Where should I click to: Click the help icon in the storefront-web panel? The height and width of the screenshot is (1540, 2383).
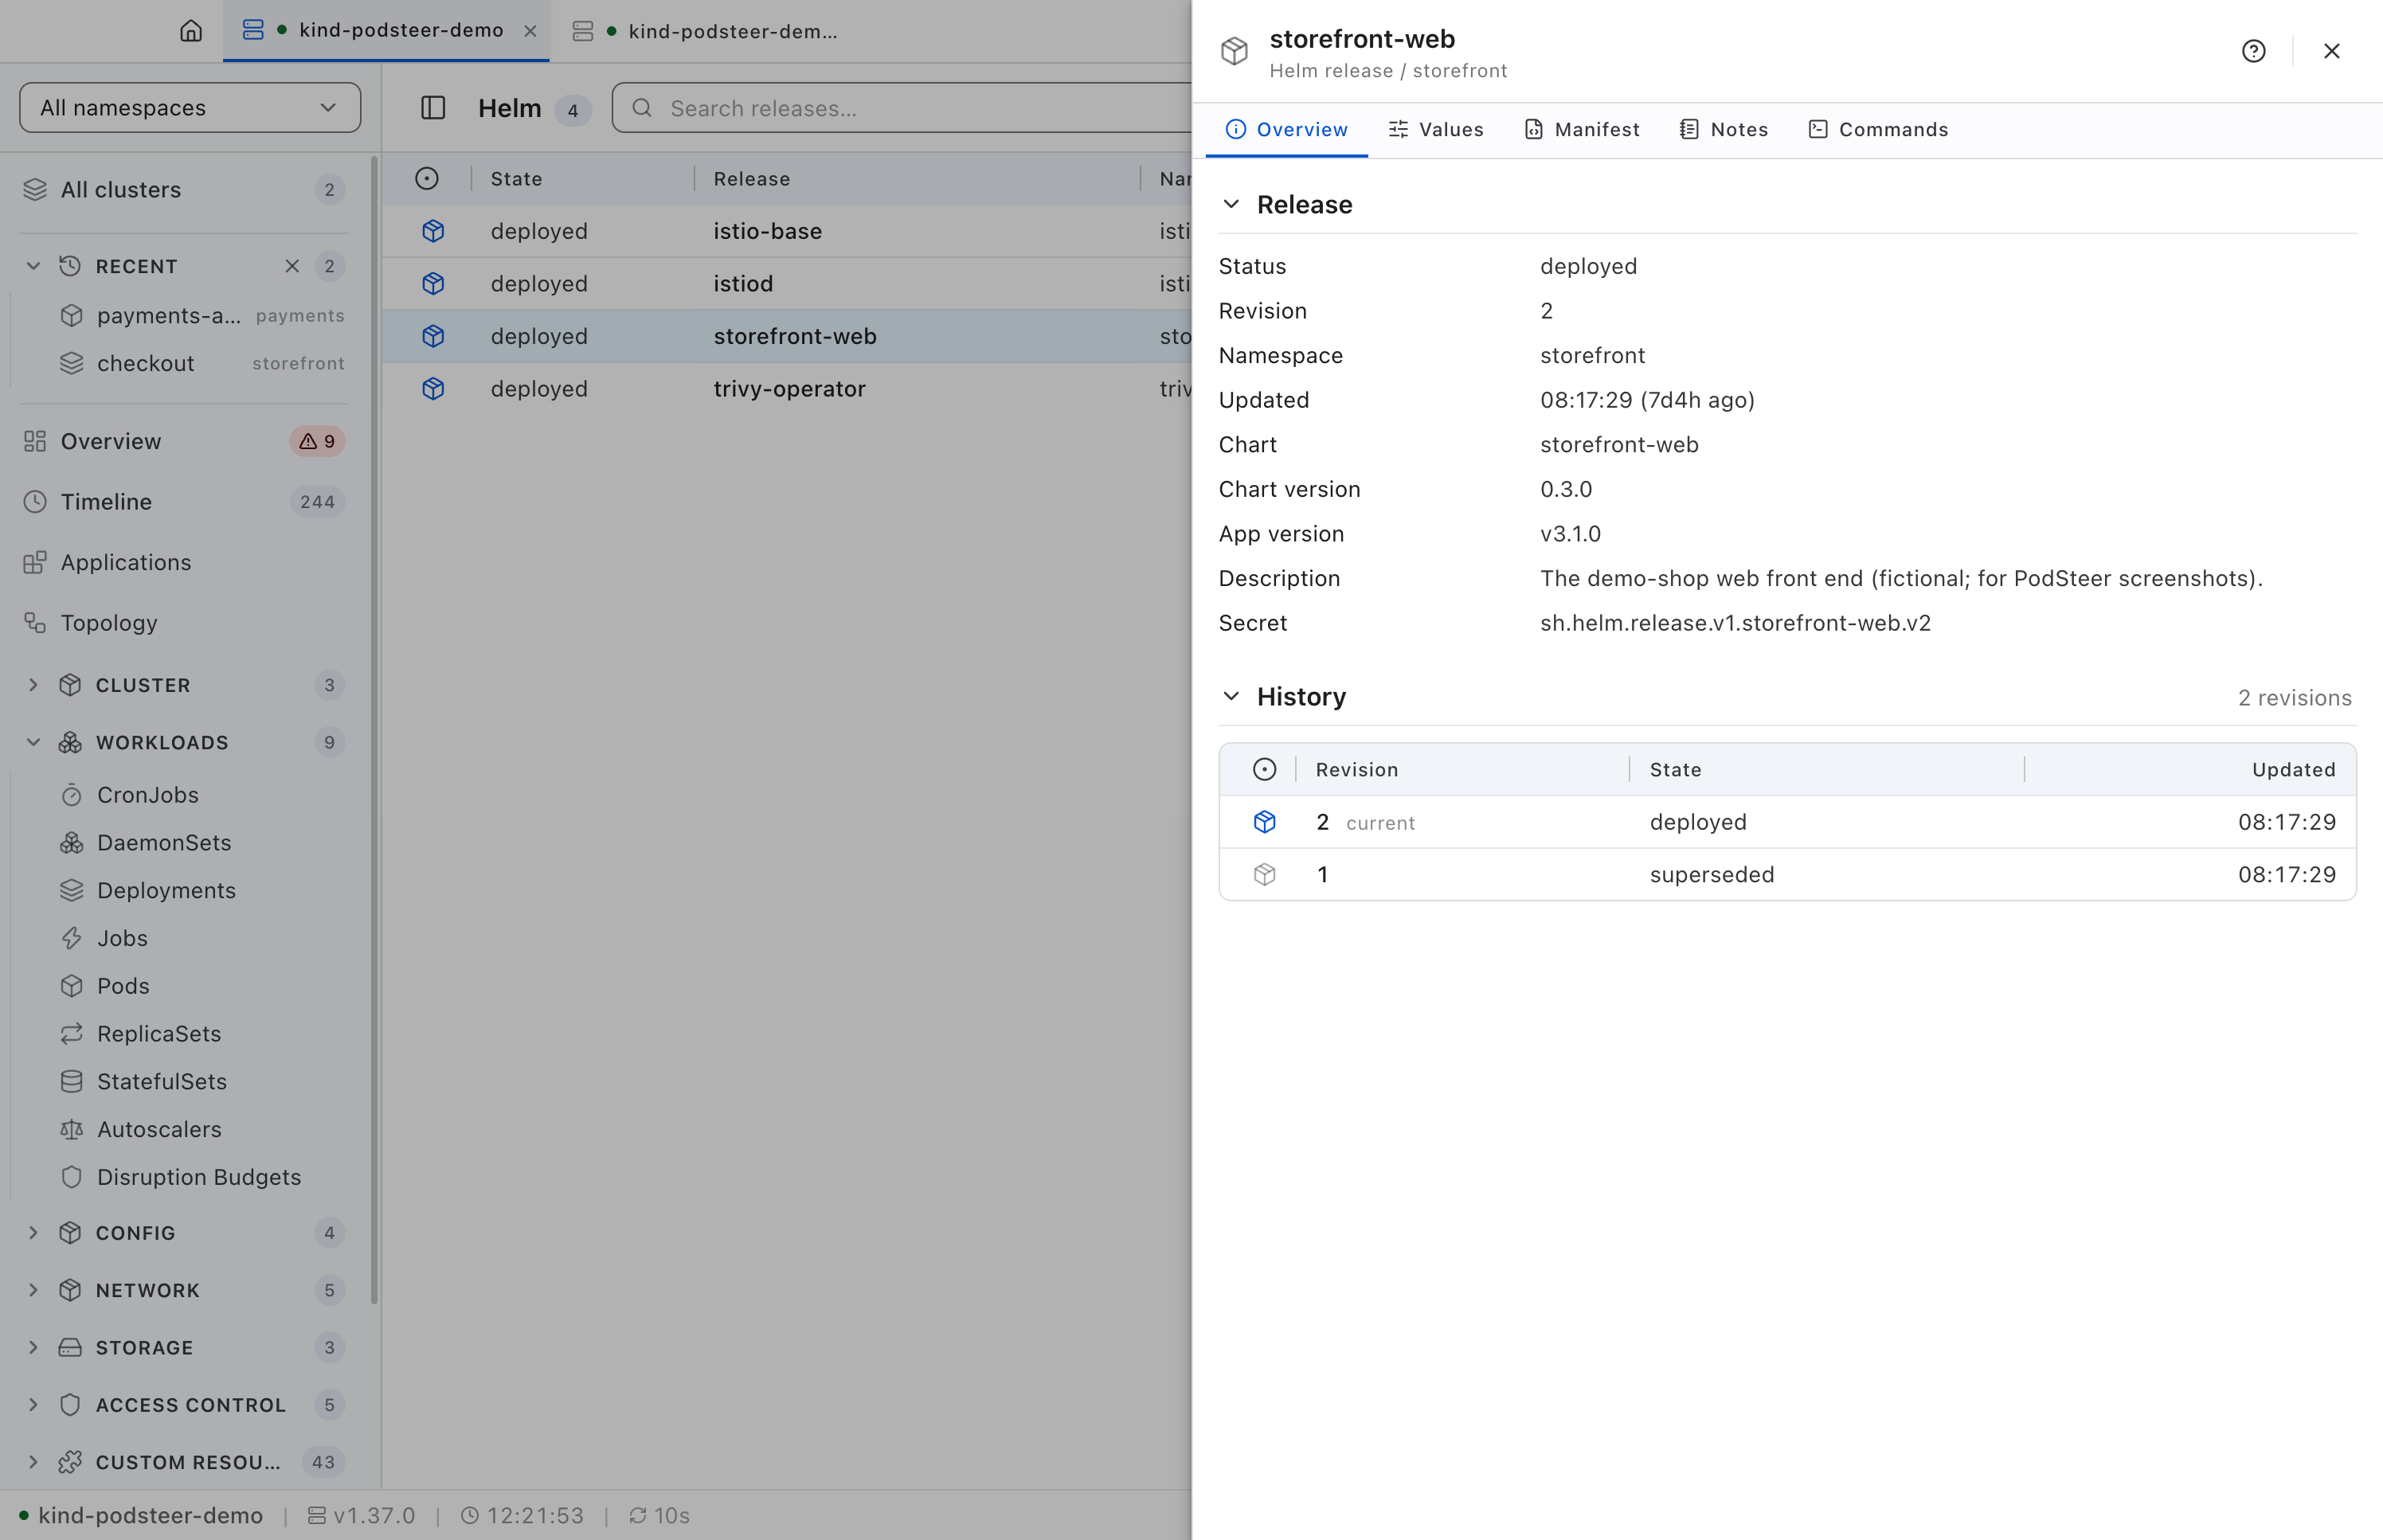click(x=2253, y=51)
